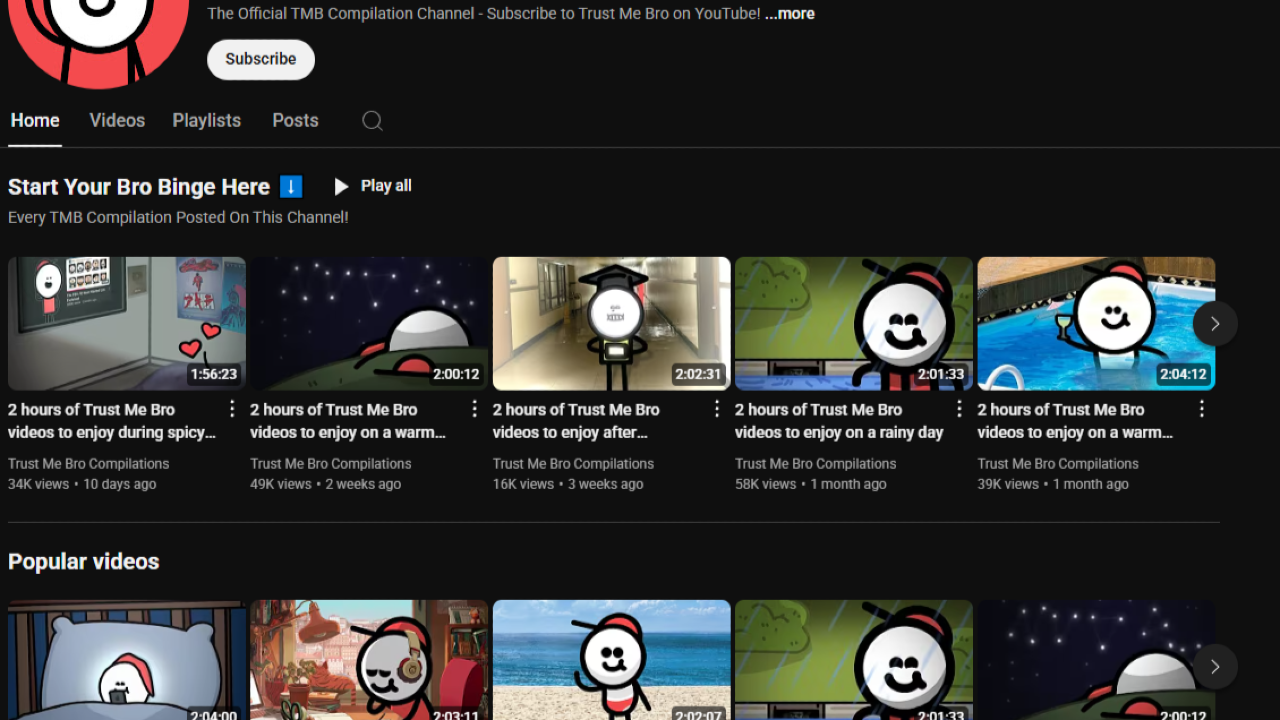Viewport: 1280px width, 720px height.
Task: Open channel name under the 58K views video
Action: click(x=816, y=464)
